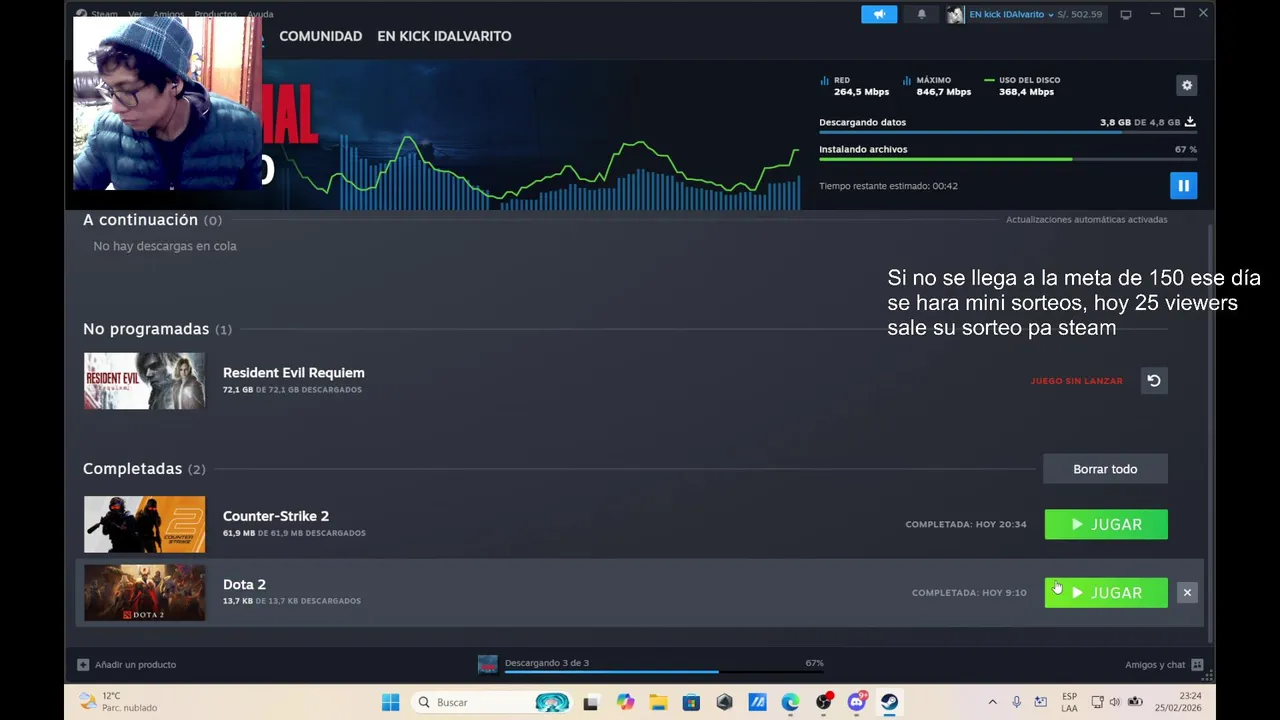Open Task View on the taskbar
The height and width of the screenshot is (720, 1280).
[591, 702]
